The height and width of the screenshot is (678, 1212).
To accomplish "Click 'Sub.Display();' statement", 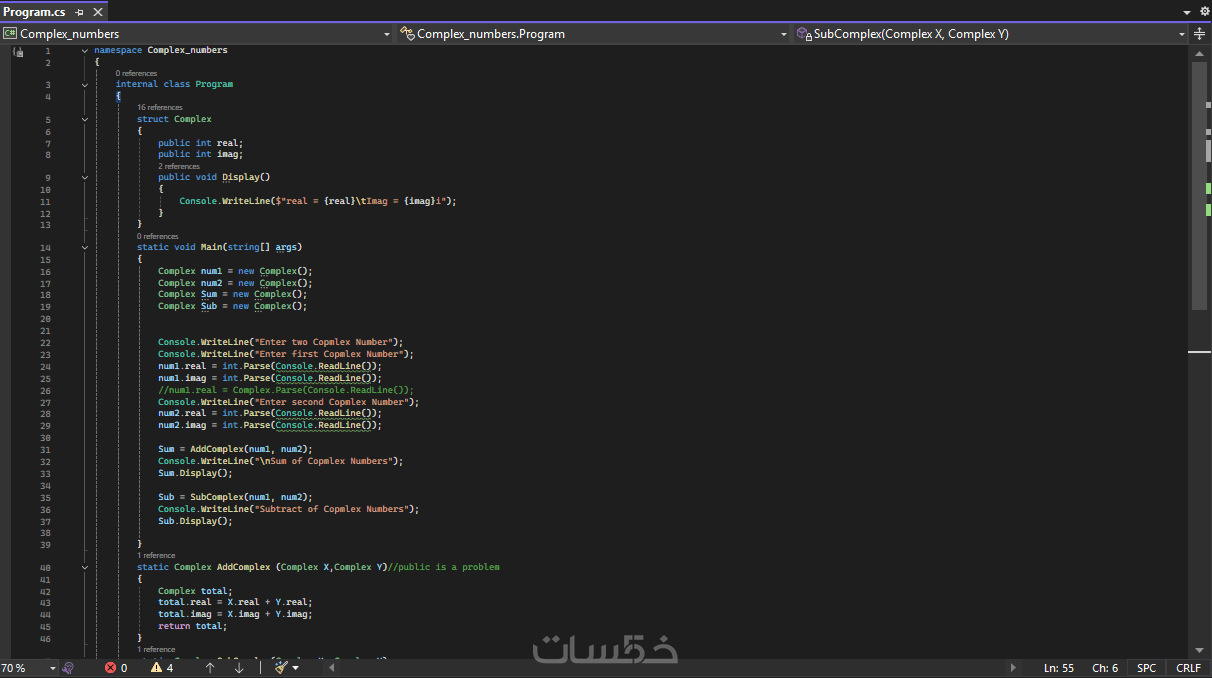I will point(195,521).
